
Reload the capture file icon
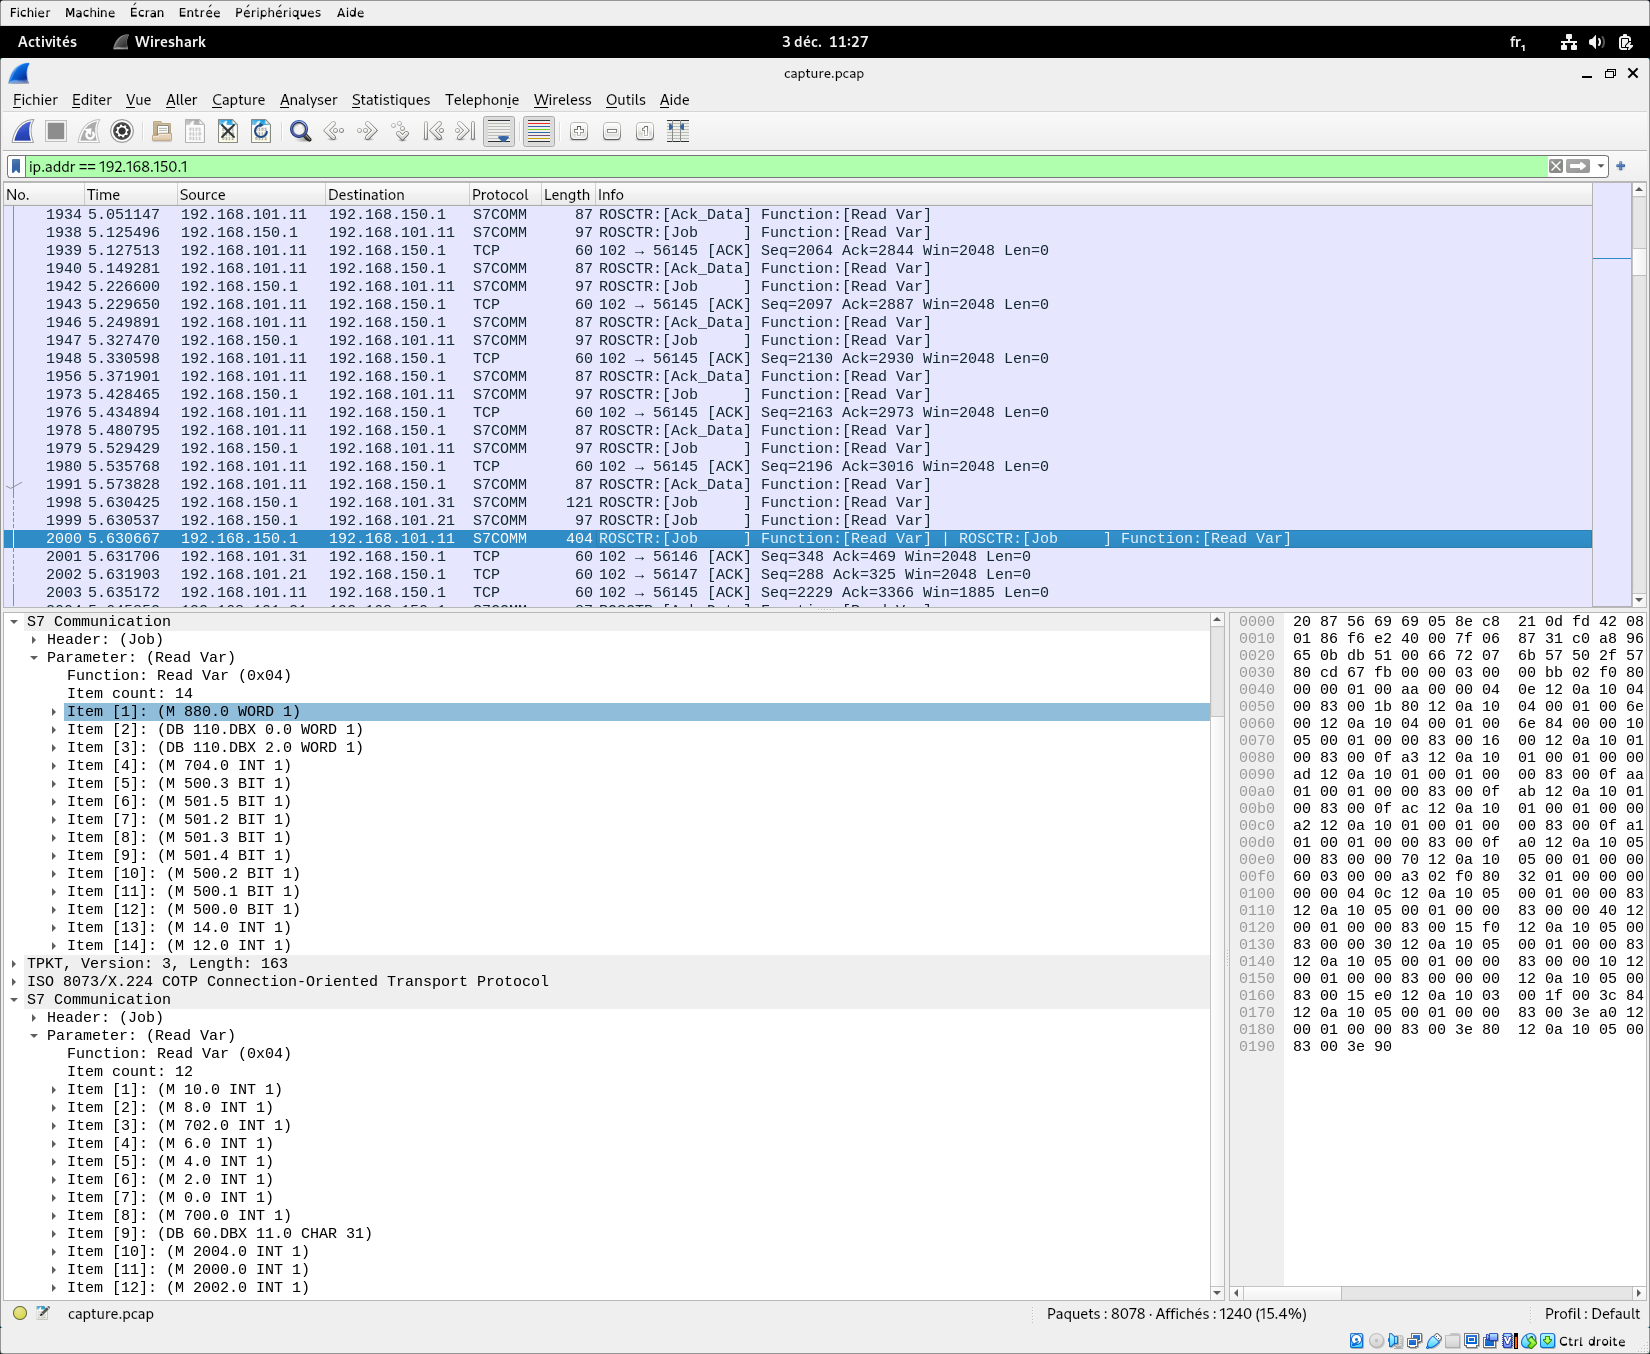pos(261,131)
